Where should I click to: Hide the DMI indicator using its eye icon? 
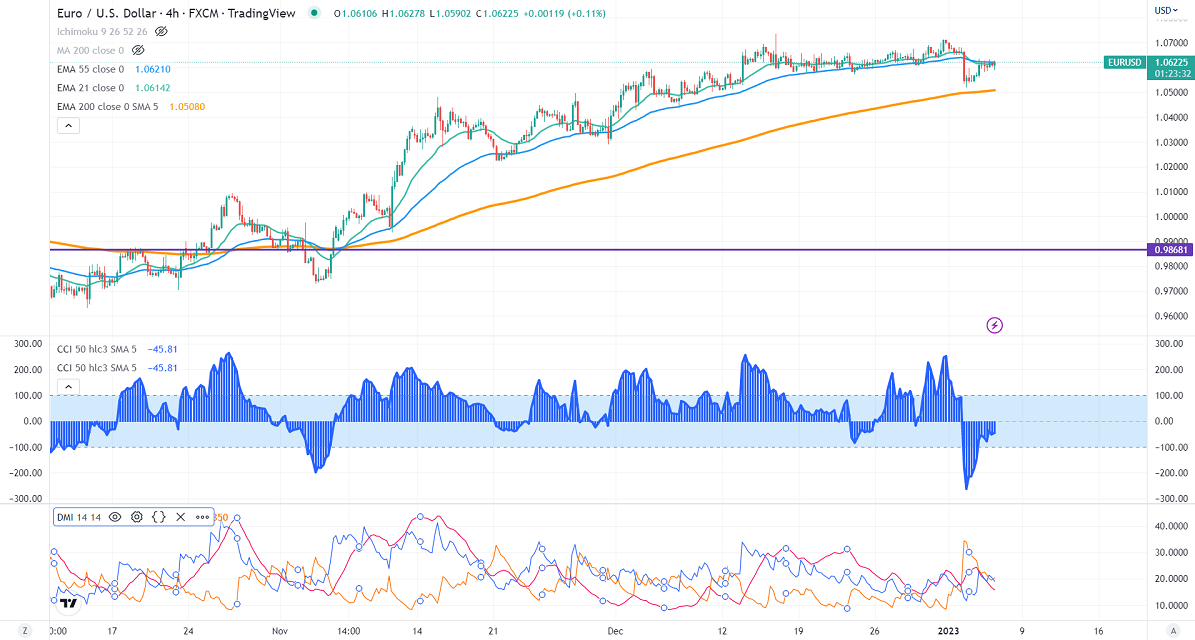(x=115, y=517)
